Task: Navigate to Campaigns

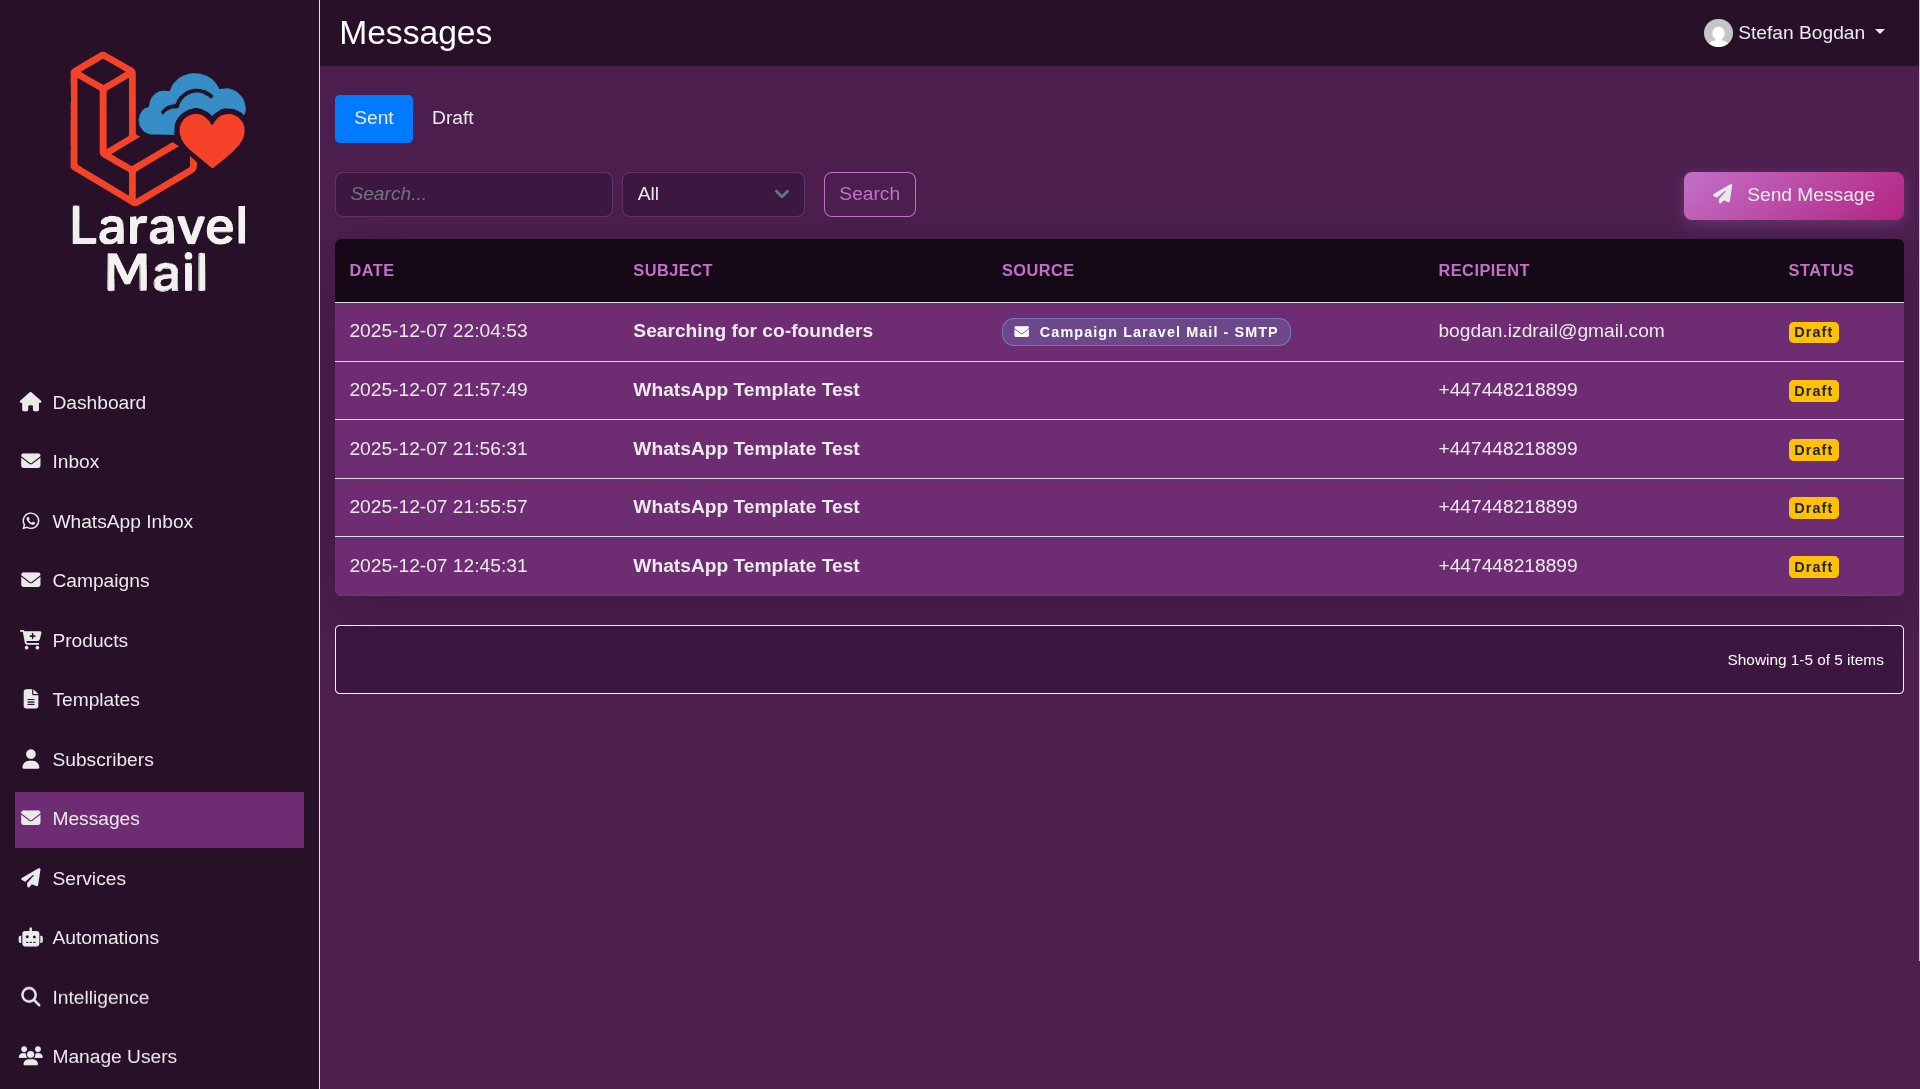Action: click(x=159, y=581)
